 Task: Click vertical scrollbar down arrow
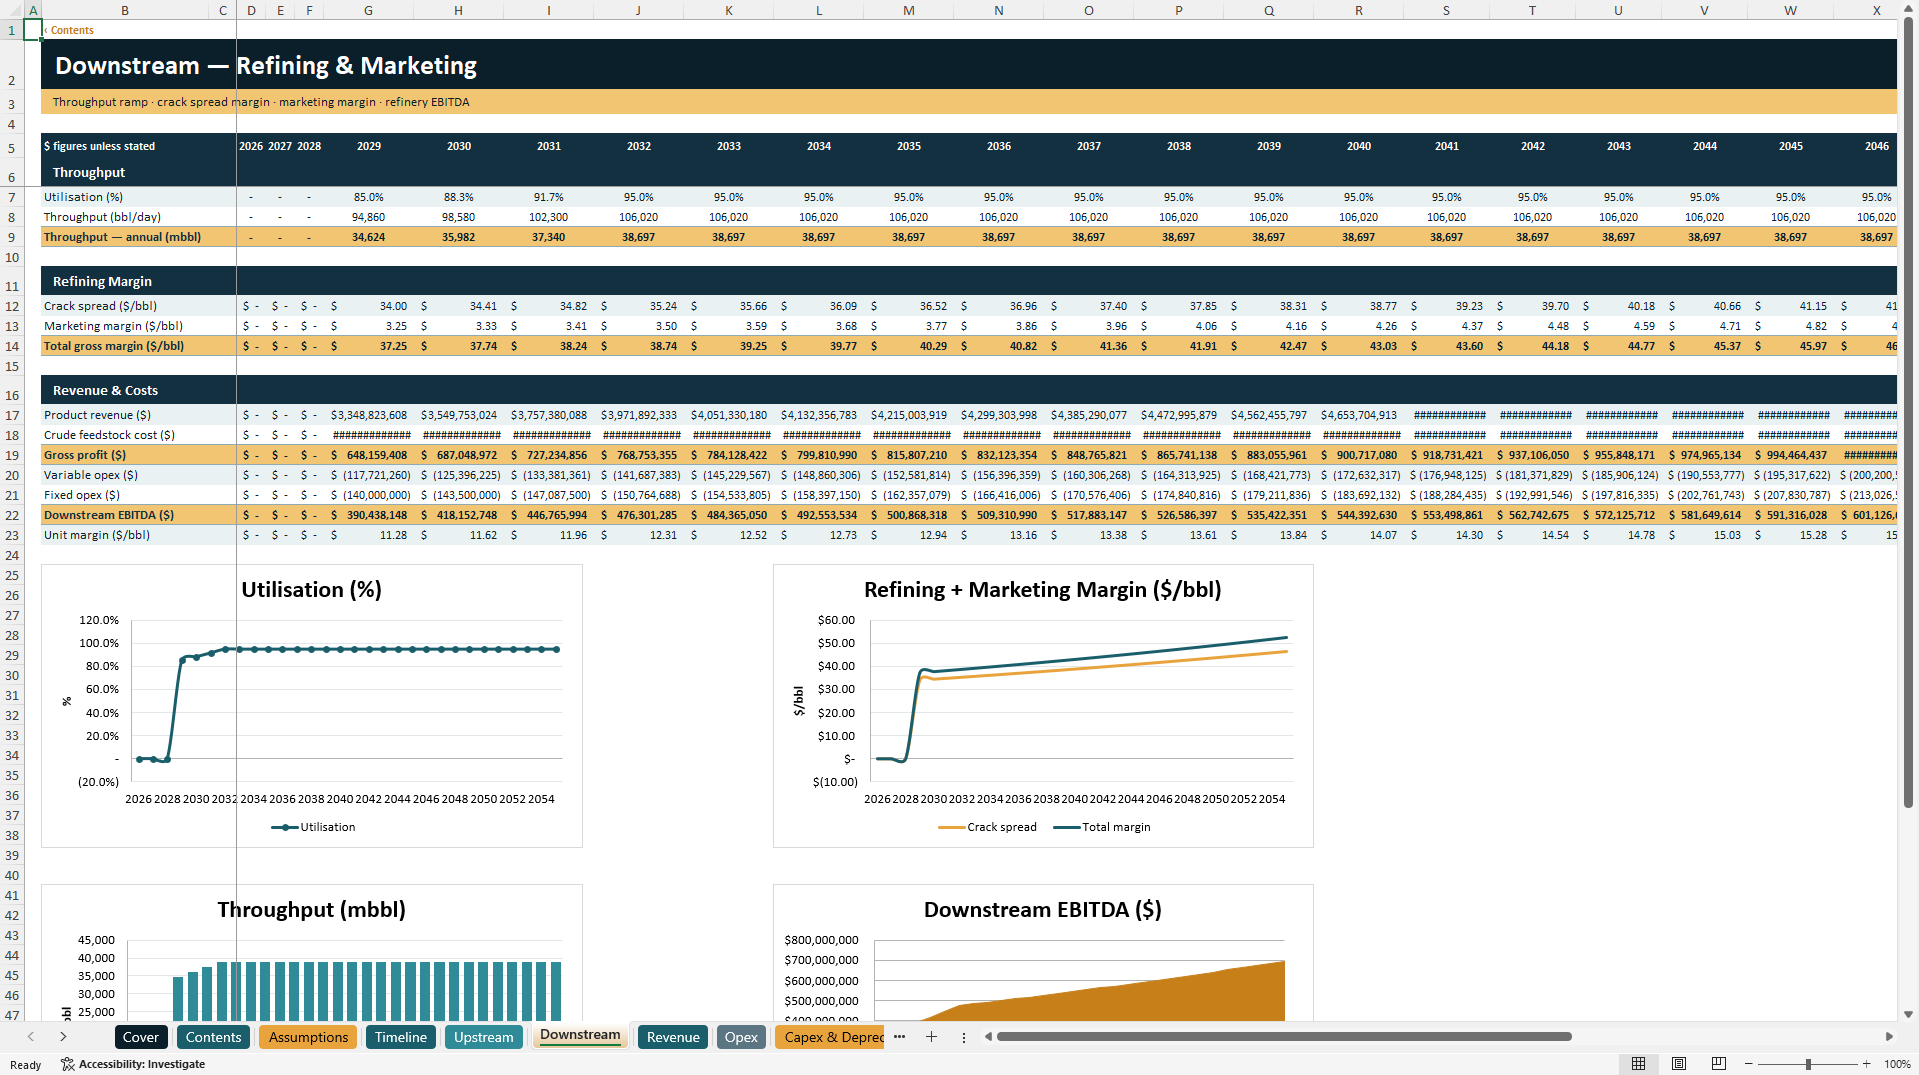[1908, 1014]
